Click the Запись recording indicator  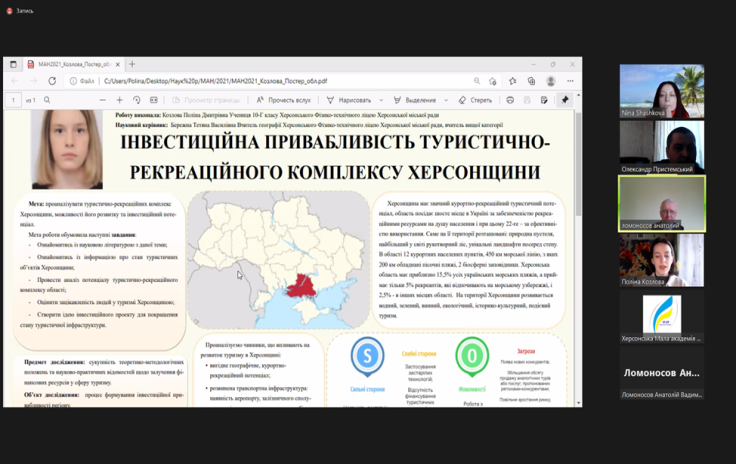(x=20, y=11)
